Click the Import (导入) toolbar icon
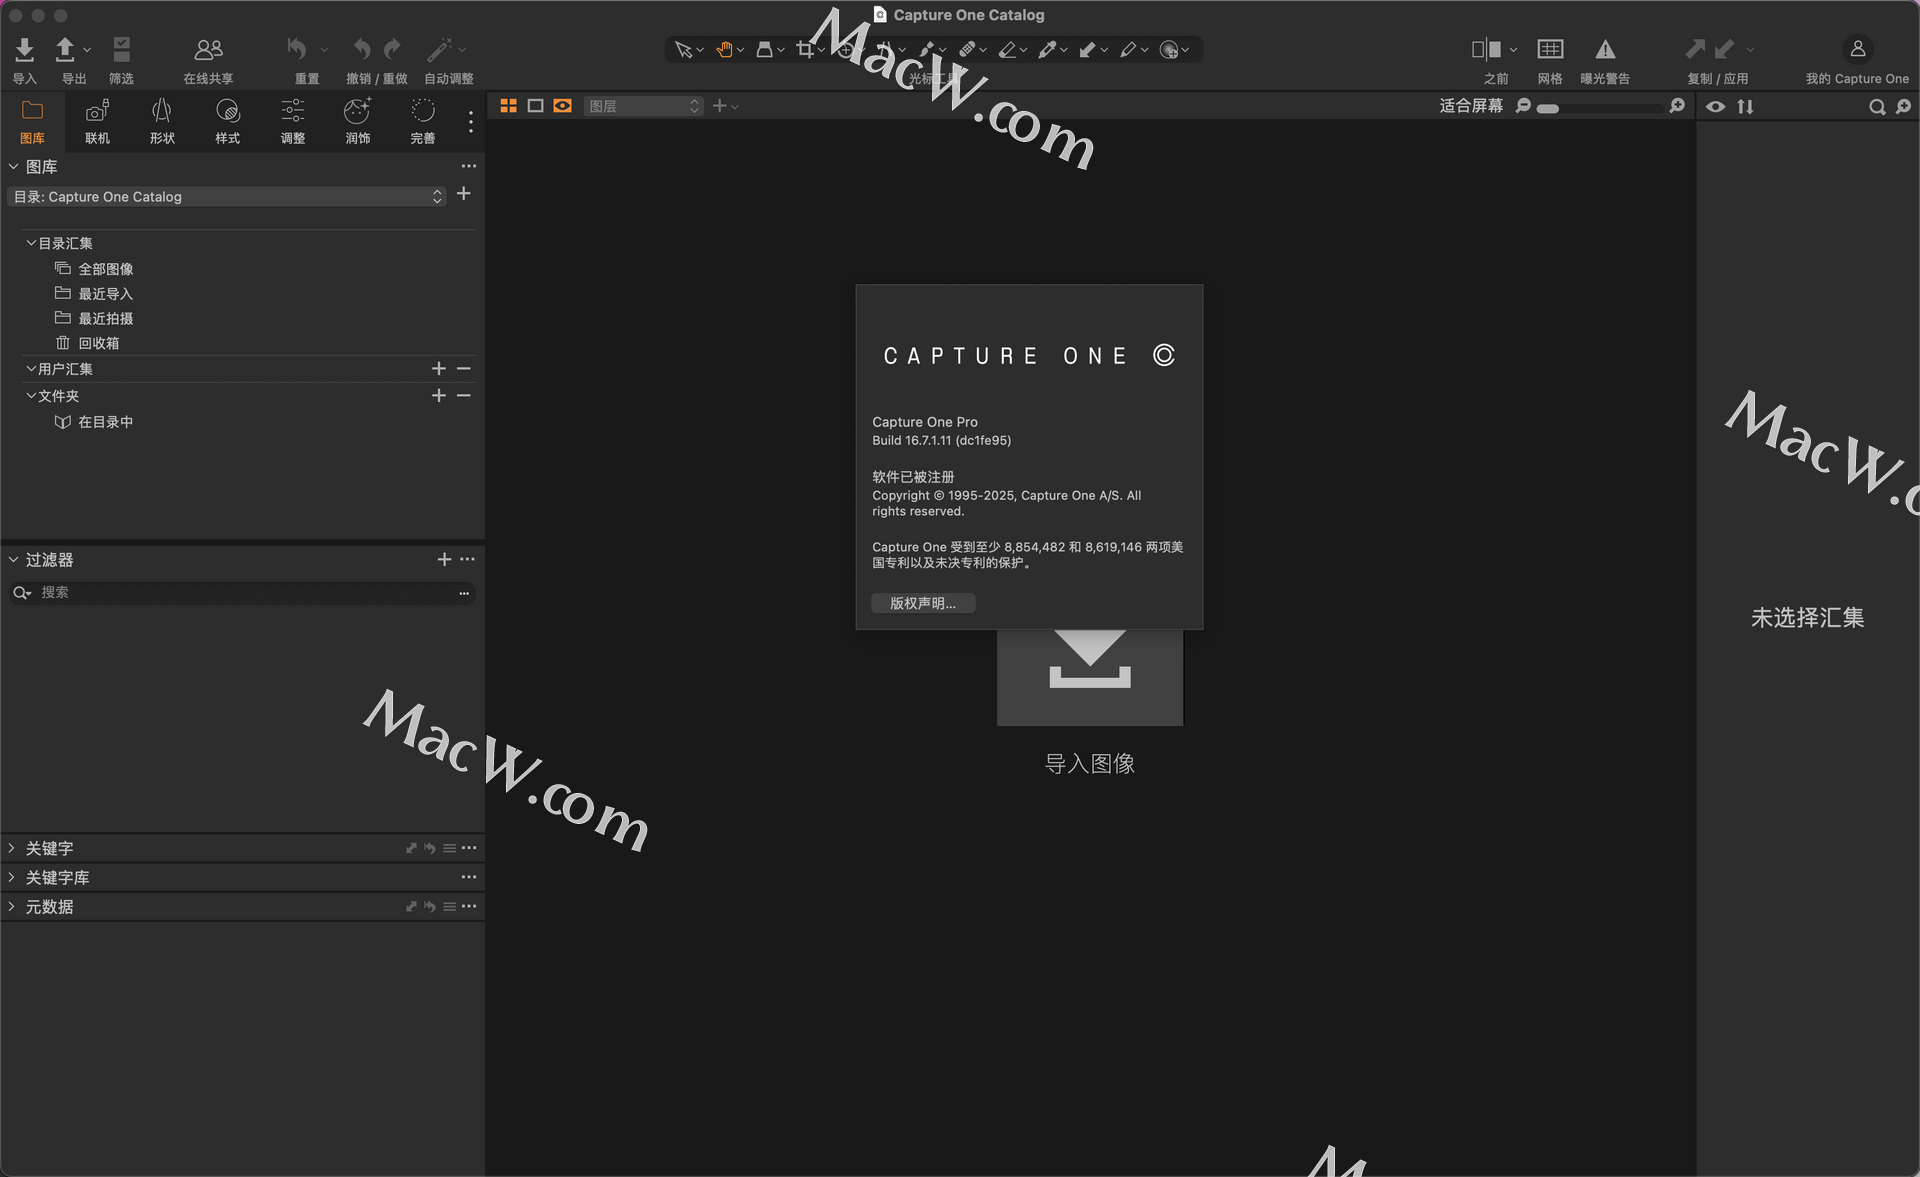 25,50
